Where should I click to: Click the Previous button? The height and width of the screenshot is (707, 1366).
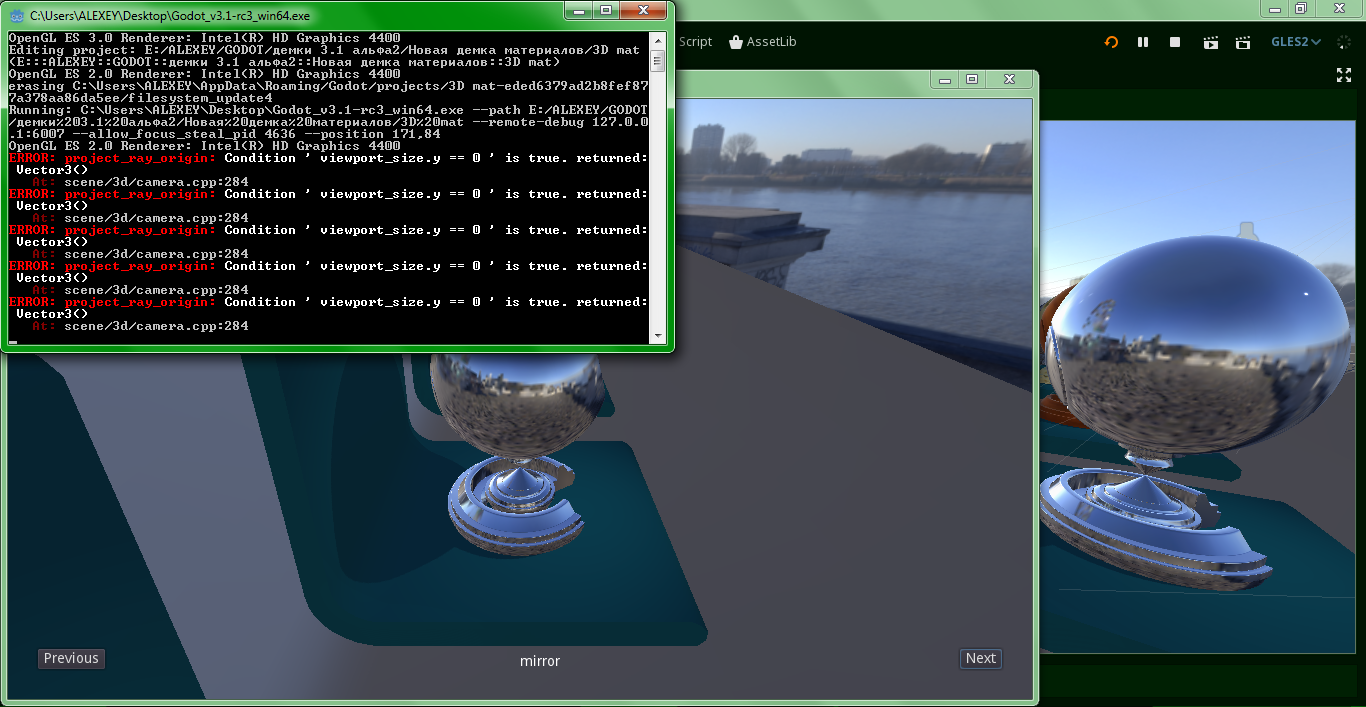coord(71,658)
